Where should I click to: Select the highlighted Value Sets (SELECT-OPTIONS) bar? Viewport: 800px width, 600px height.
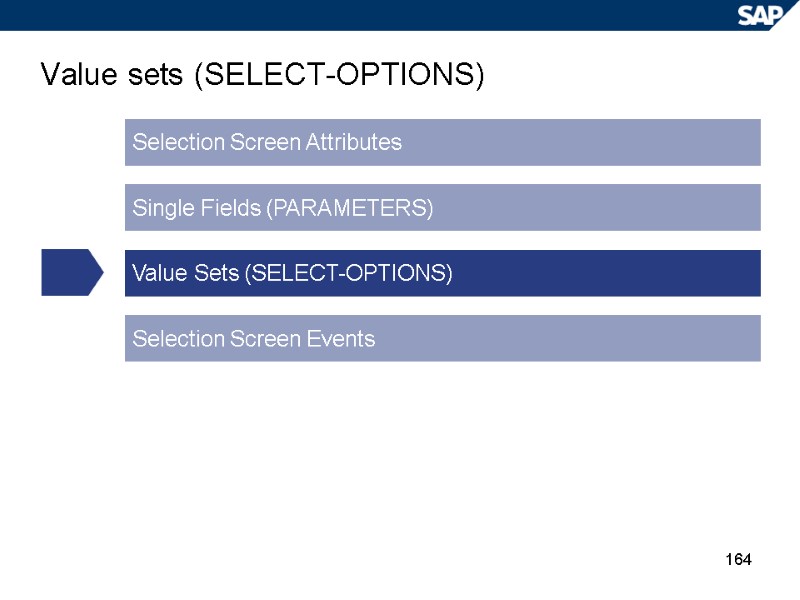[442, 273]
